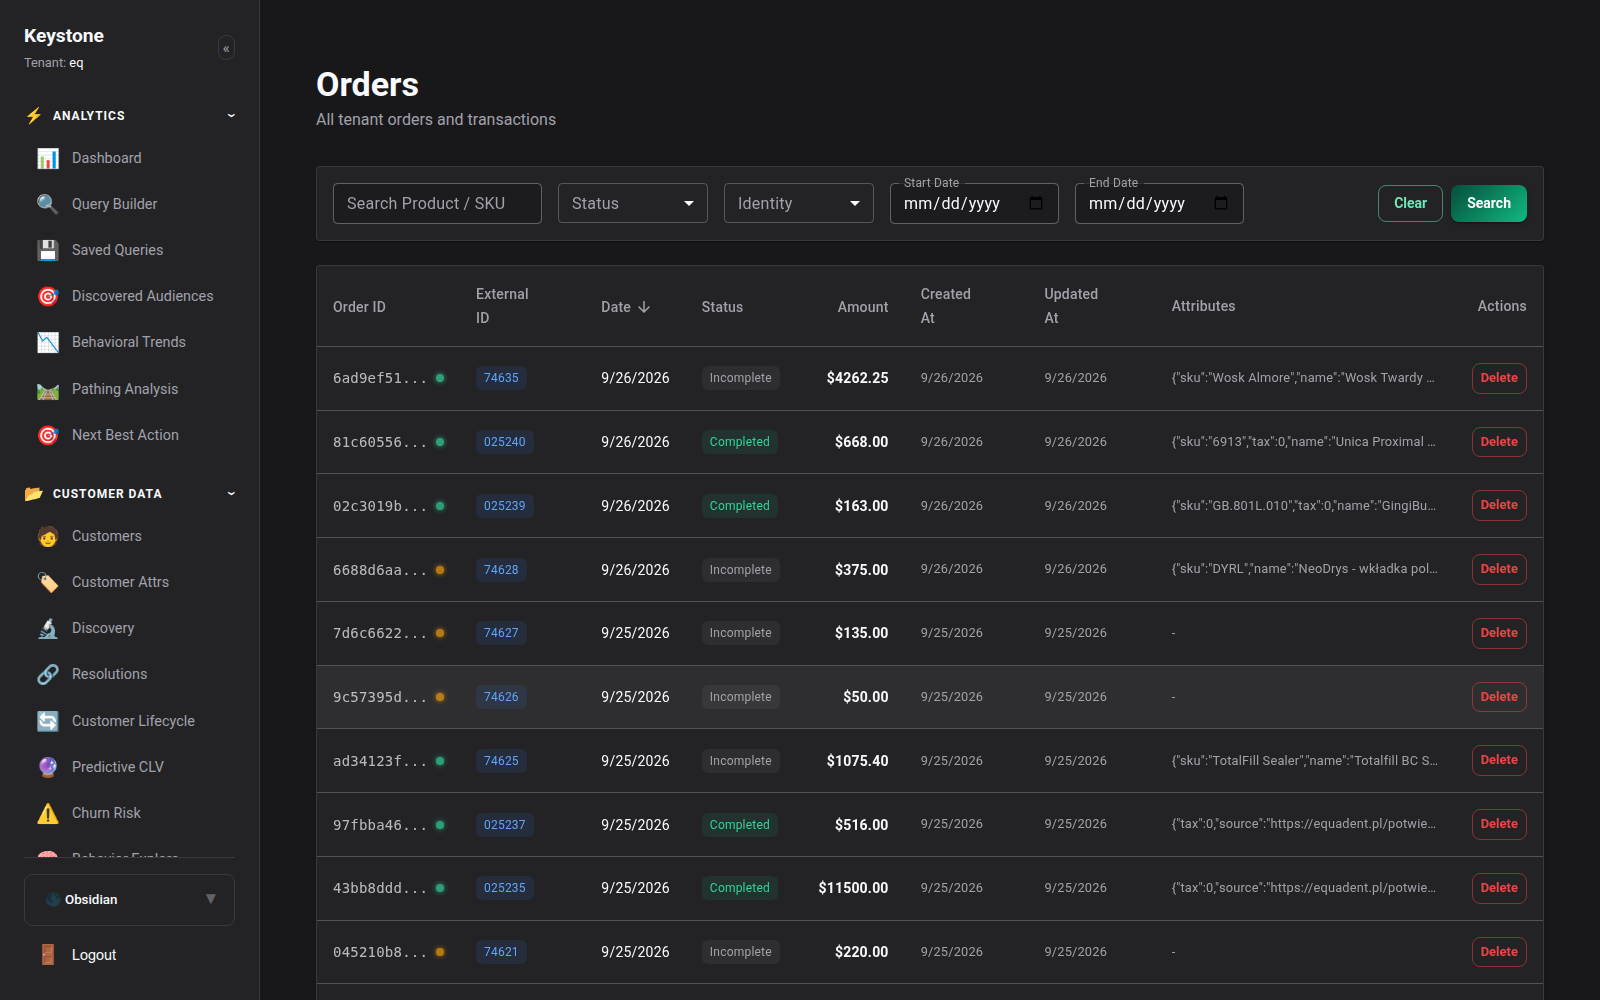
Task: Click the Saved Queries floppy disk icon
Action: 48,250
